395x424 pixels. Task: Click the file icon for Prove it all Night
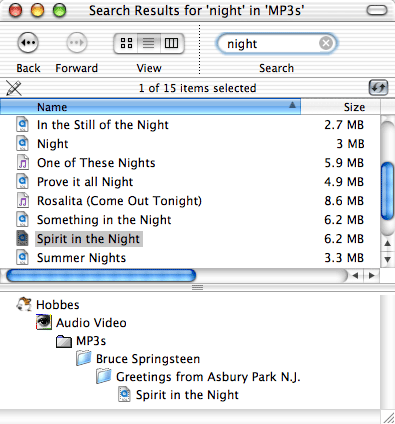pyautogui.click(x=22, y=182)
